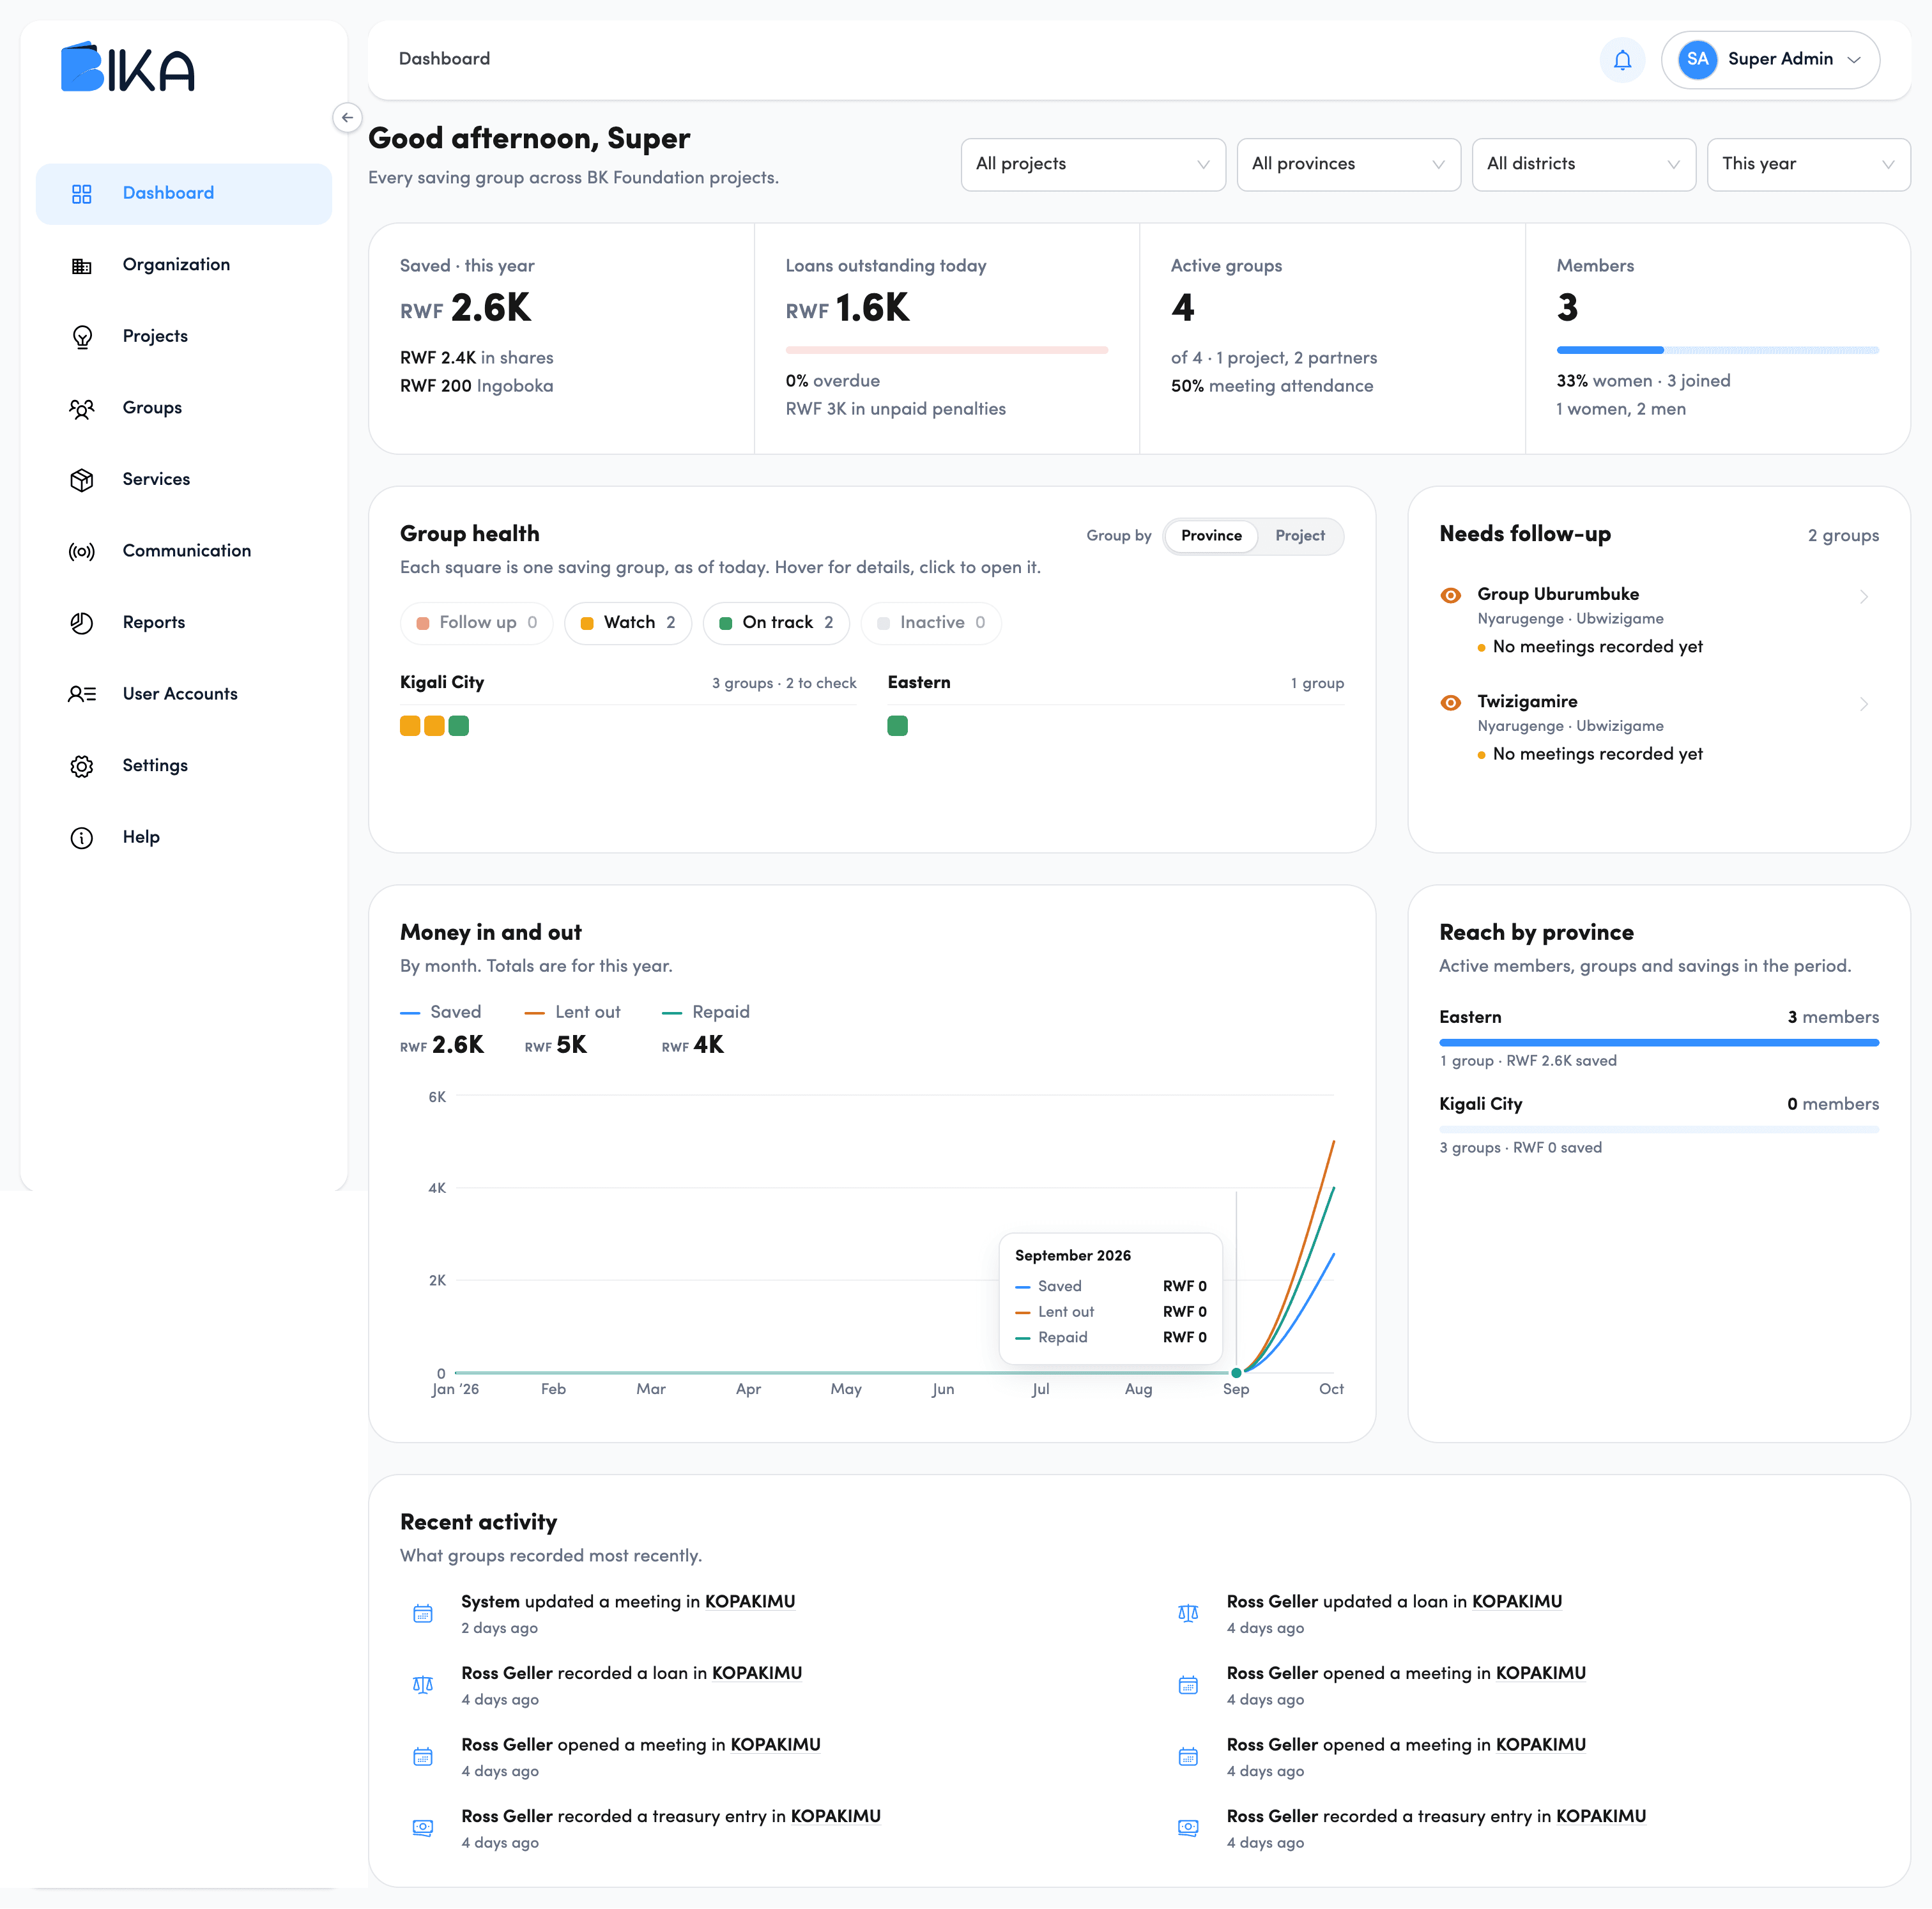Switch Group by to Project
The width and height of the screenshot is (1932, 1909).
click(x=1299, y=536)
